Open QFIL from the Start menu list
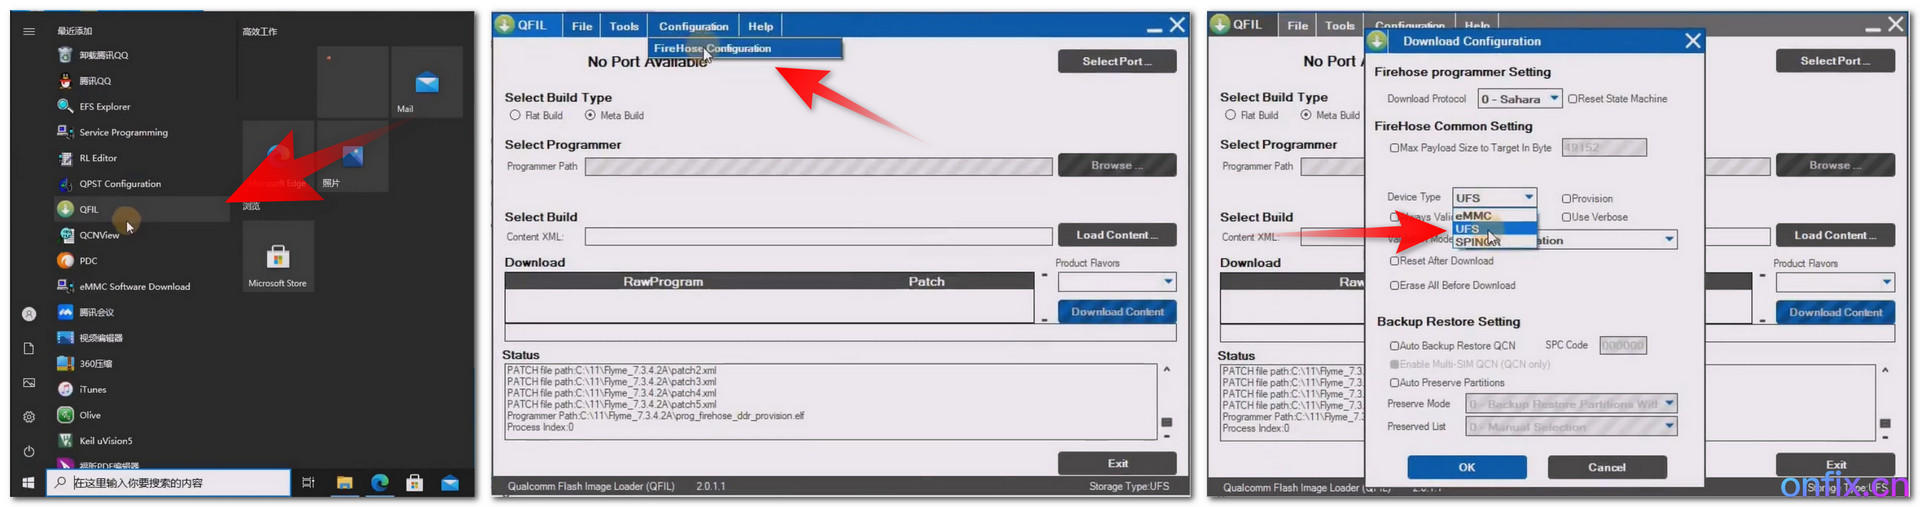The height and width of the screenshot is (507, 1920). tap(88, 209)
